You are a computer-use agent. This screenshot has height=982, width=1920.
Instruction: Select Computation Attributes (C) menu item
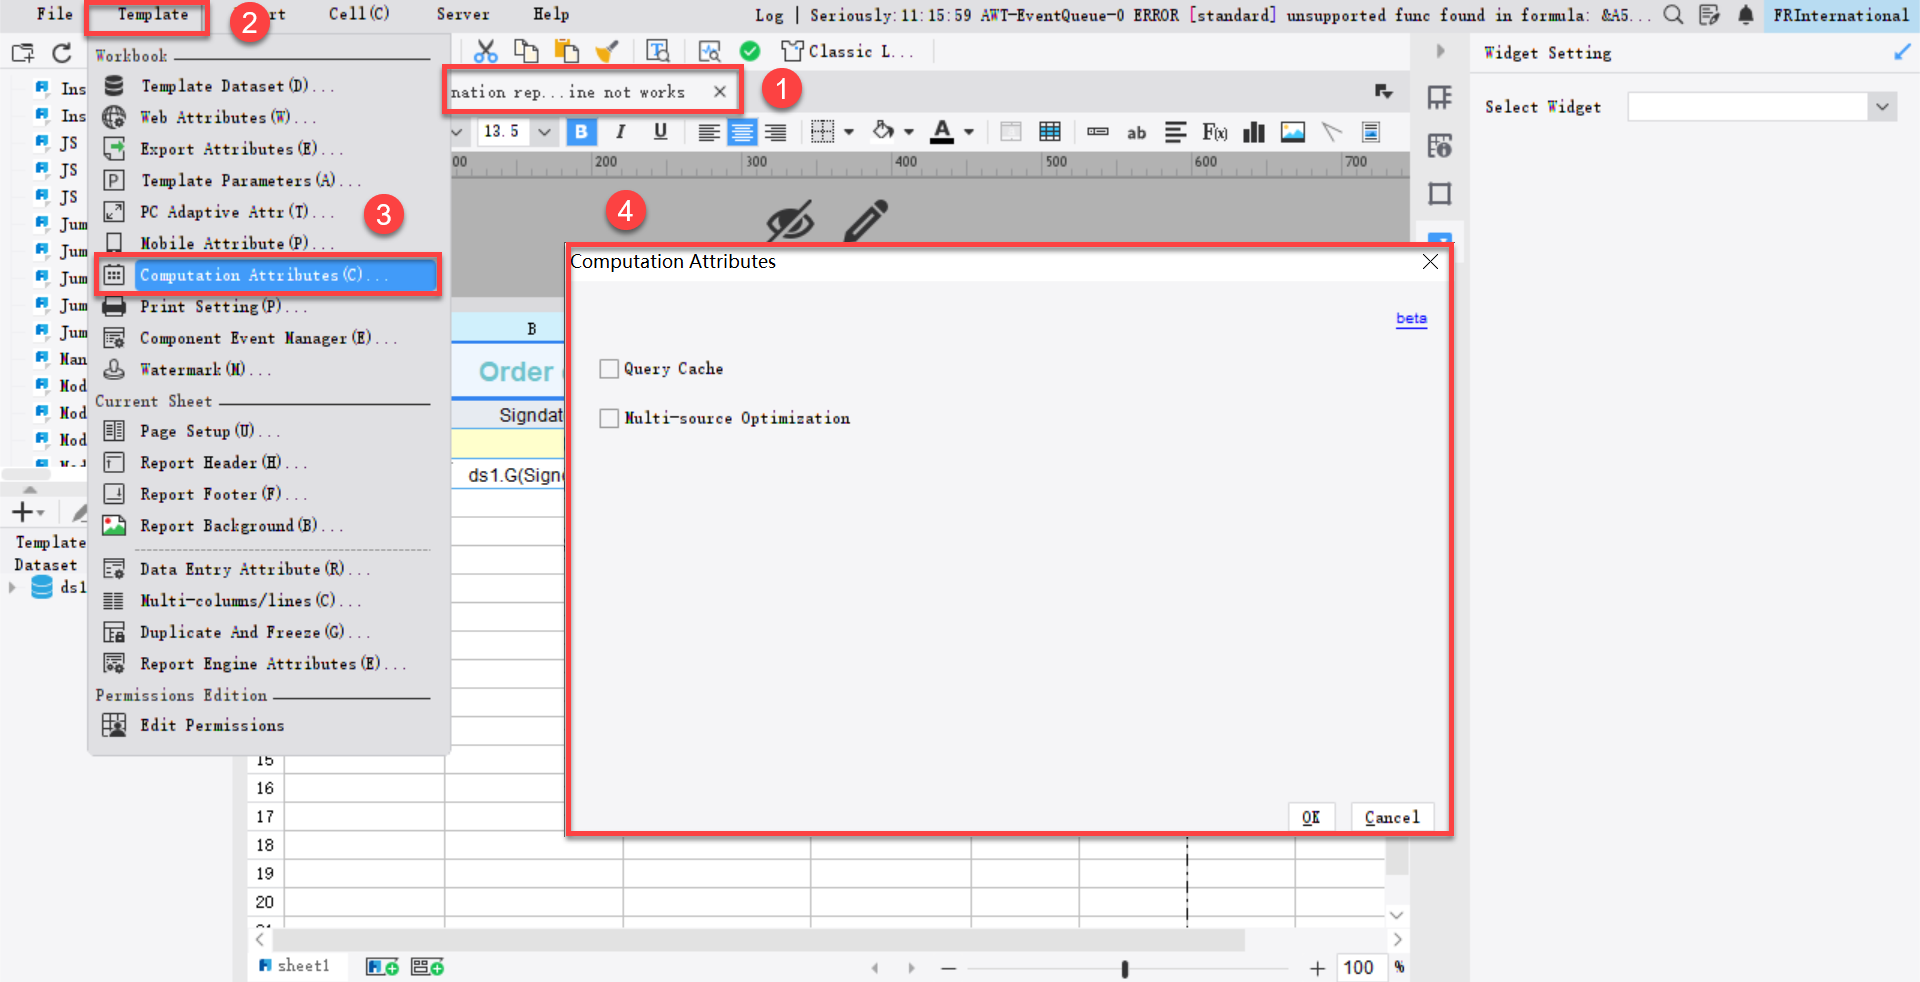[x=268, y=275]
